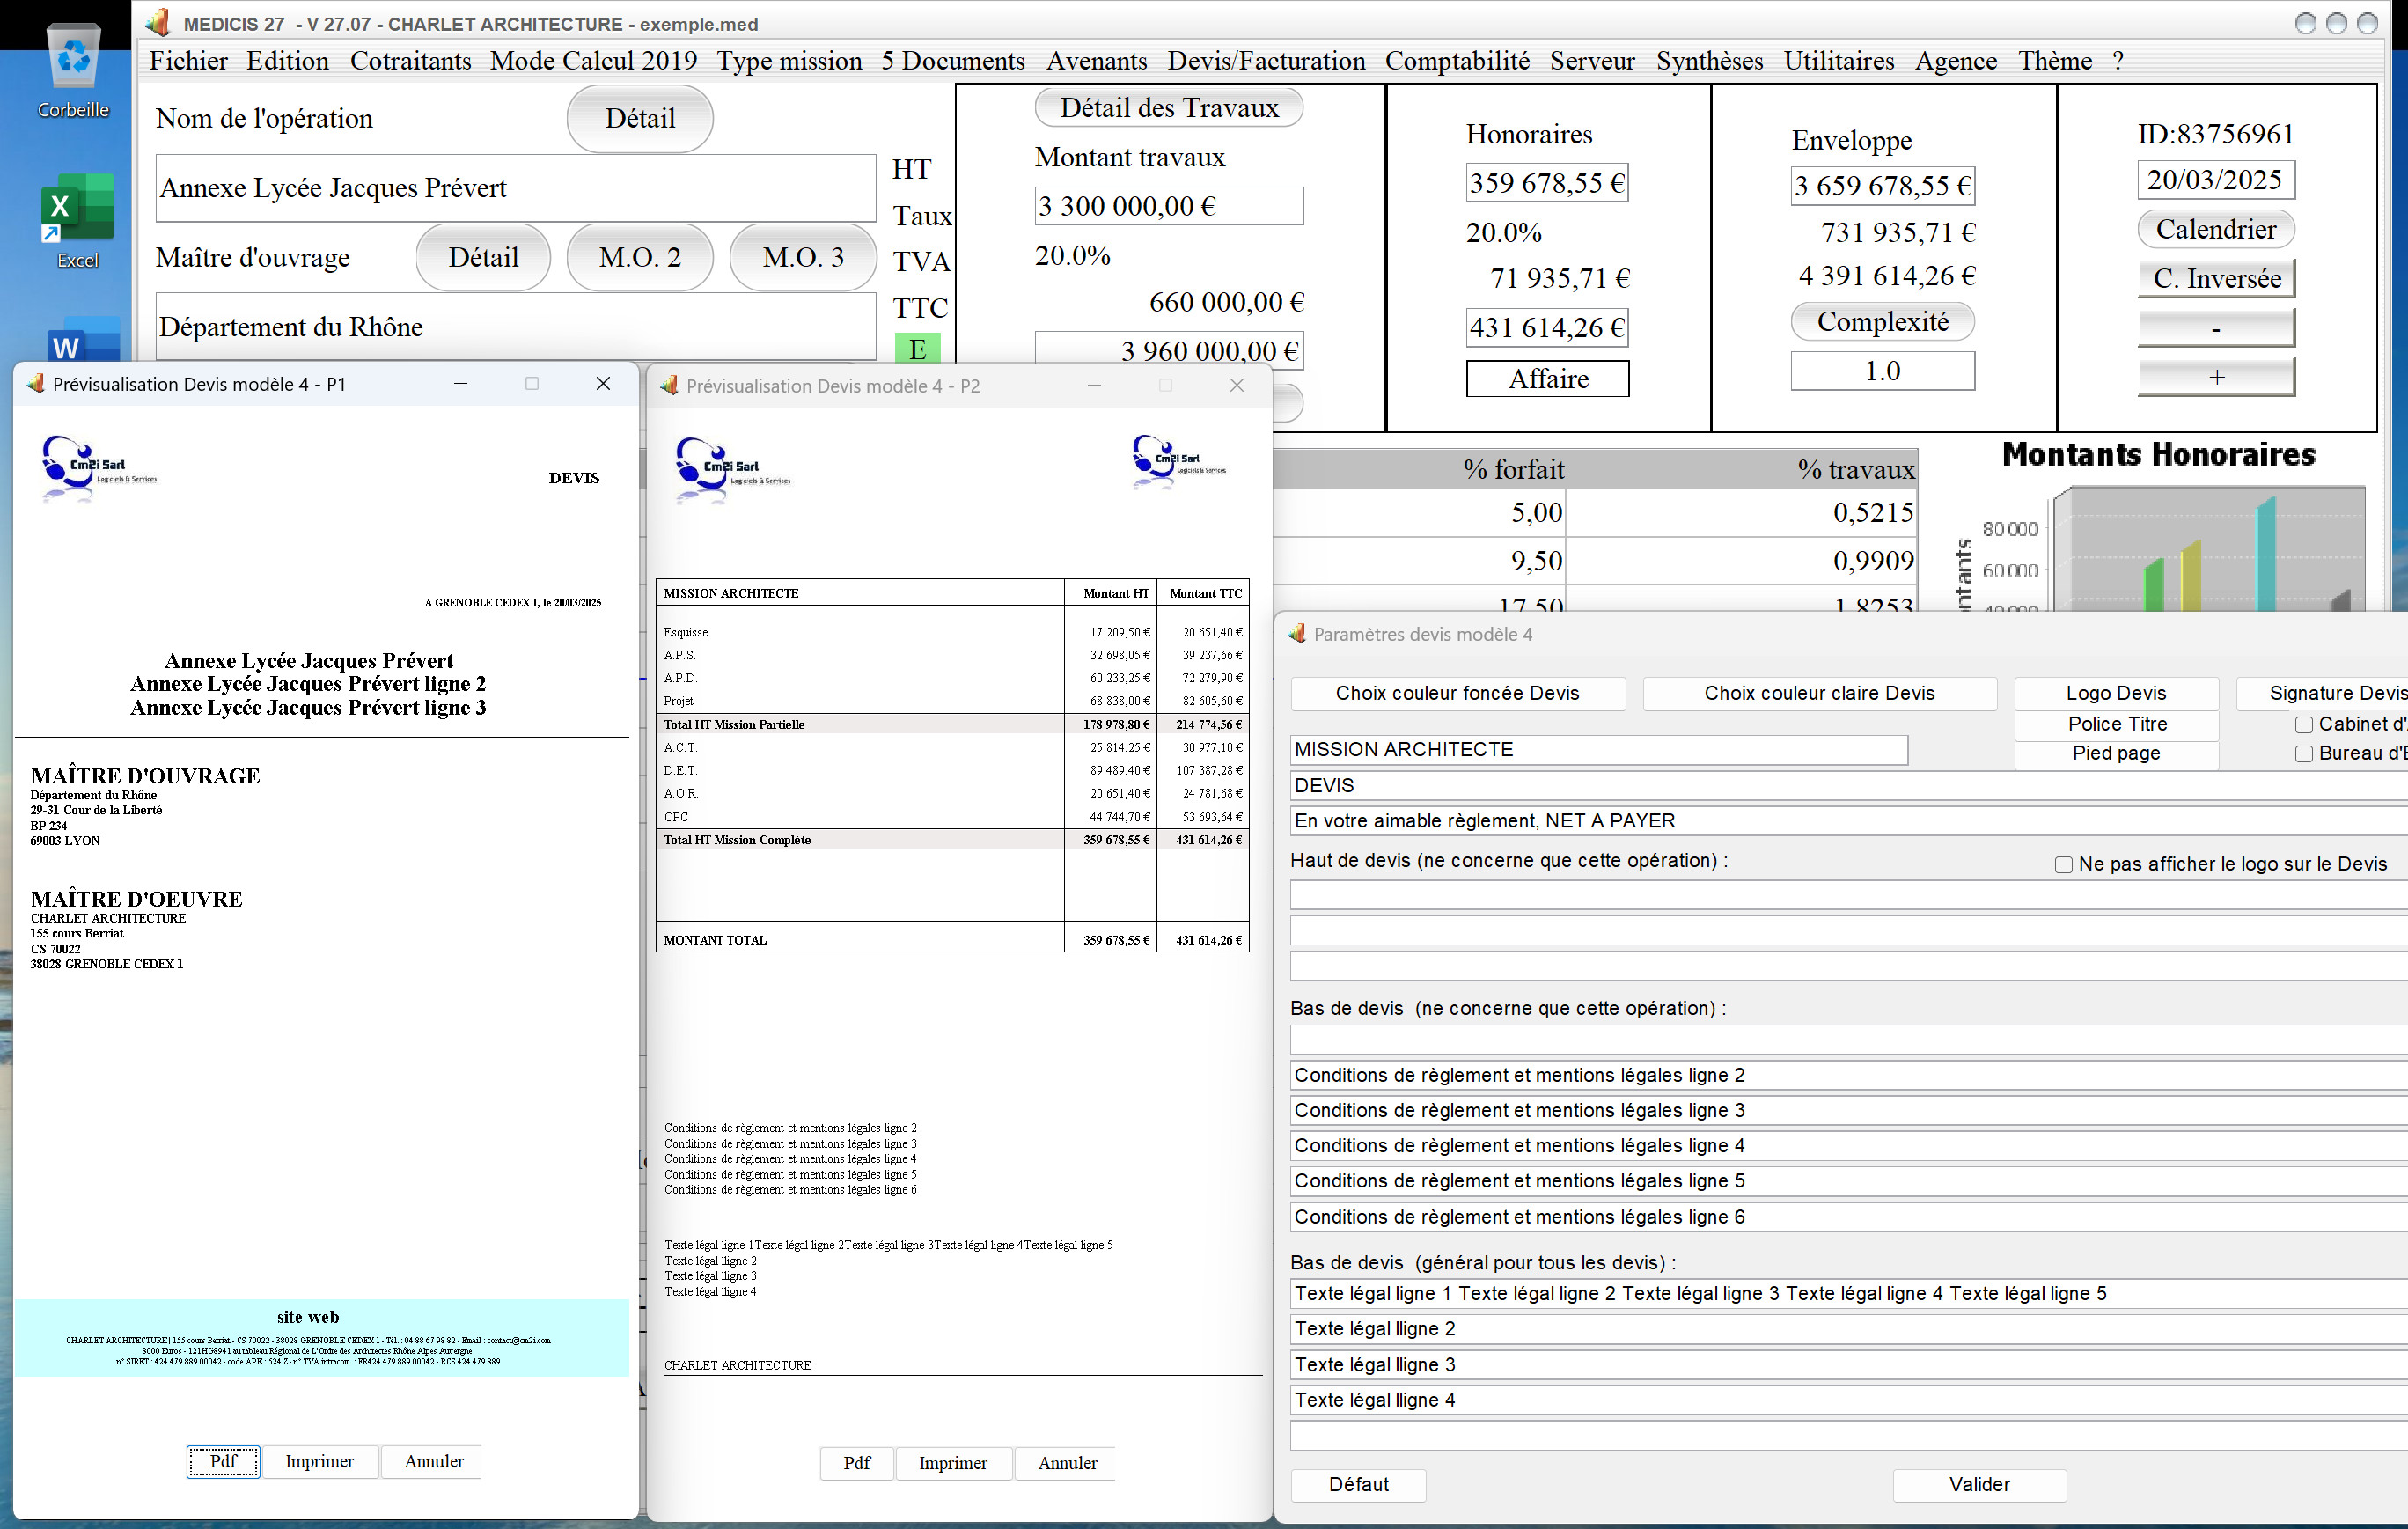Open the Thème menu
Image resolution: width=2408 pixels, height=1529 pixels.
click(x=2055, y=61)
